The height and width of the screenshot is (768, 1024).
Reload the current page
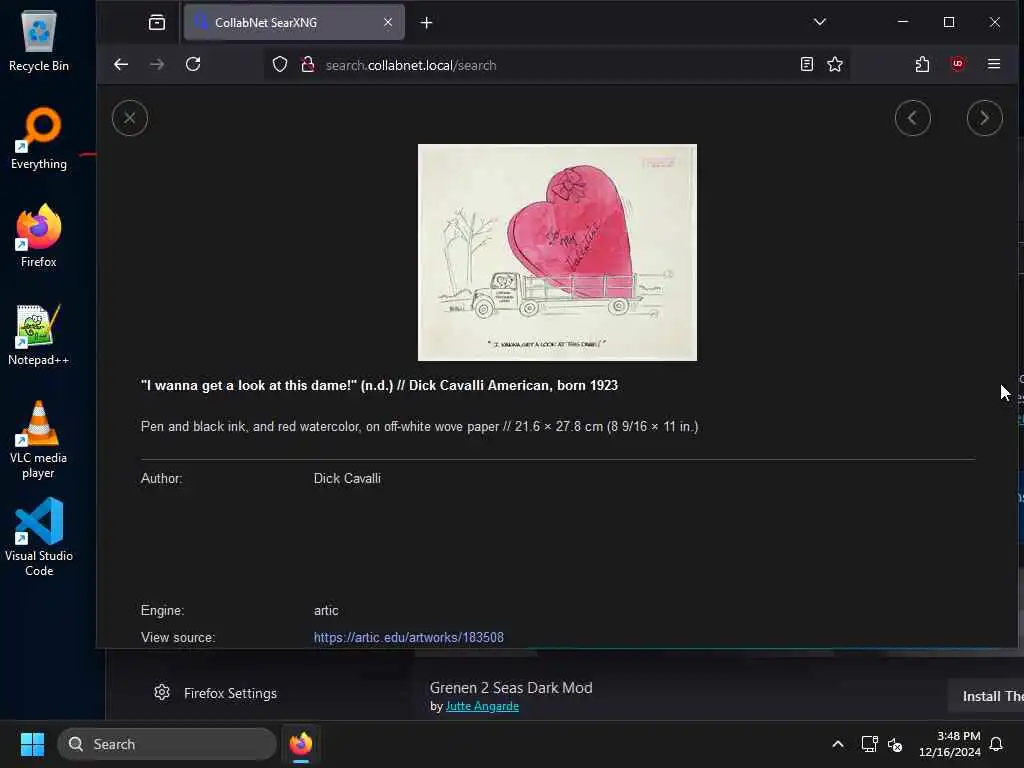(193, 65)
